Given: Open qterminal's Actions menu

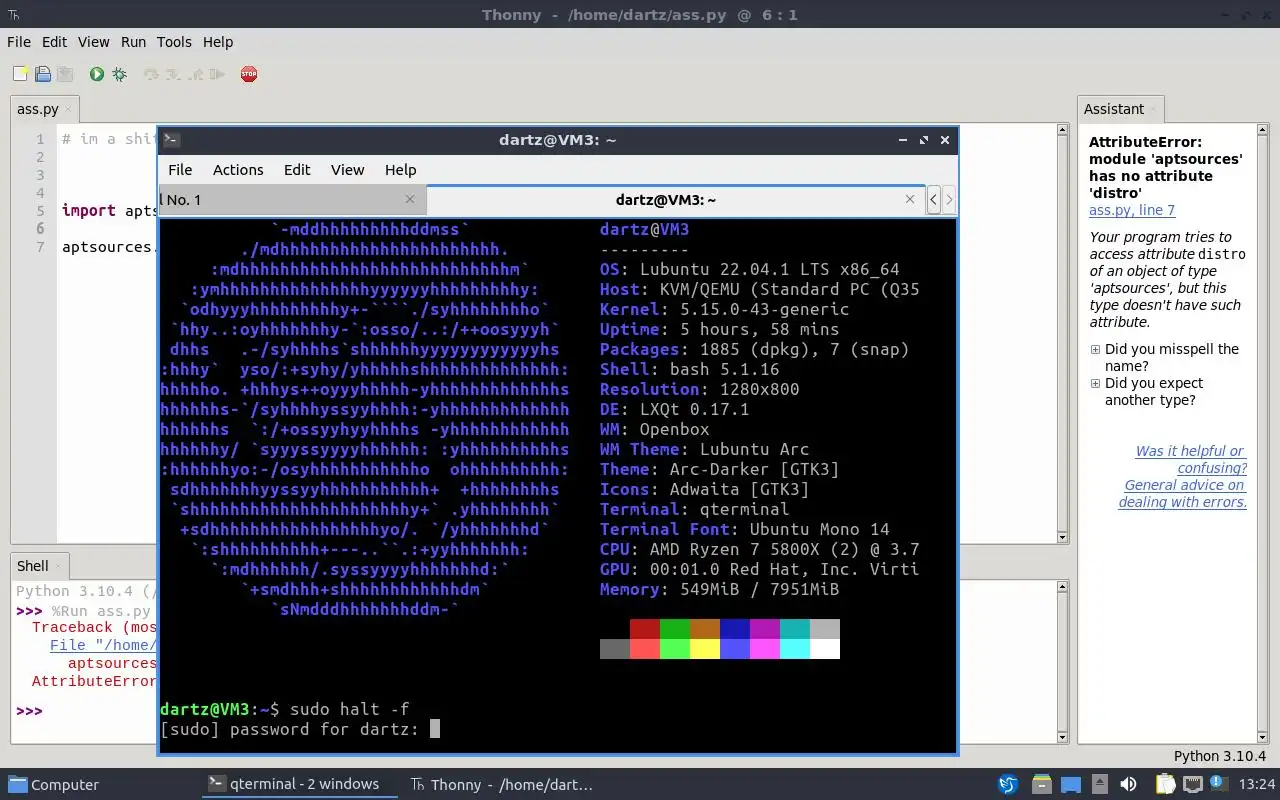Looking at the screenshot, I should click(238, 170).
